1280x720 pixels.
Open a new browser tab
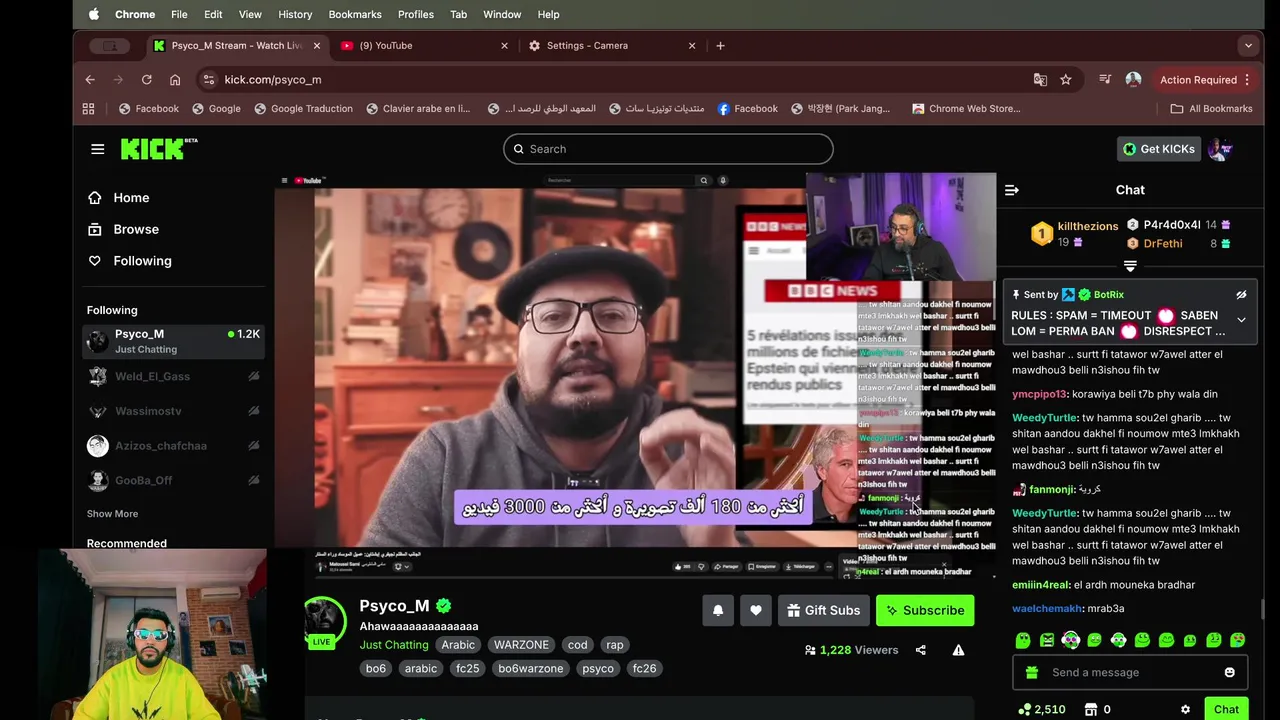(720, 46)
